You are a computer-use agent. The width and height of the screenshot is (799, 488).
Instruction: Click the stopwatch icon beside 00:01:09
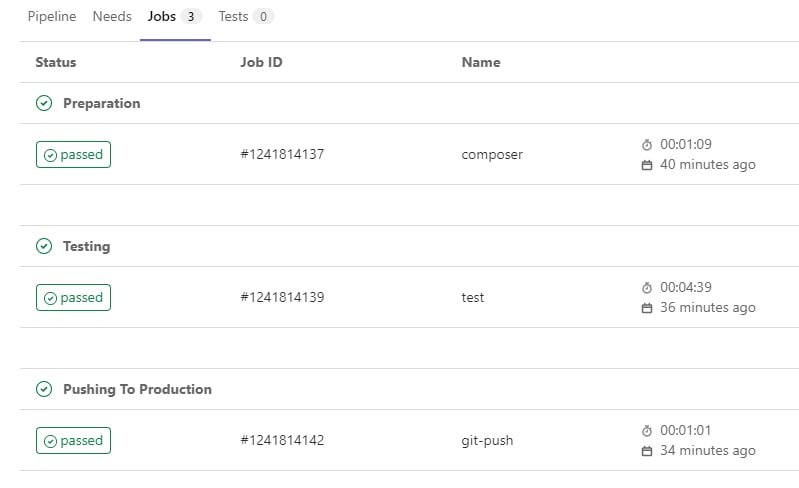point(647,145)
